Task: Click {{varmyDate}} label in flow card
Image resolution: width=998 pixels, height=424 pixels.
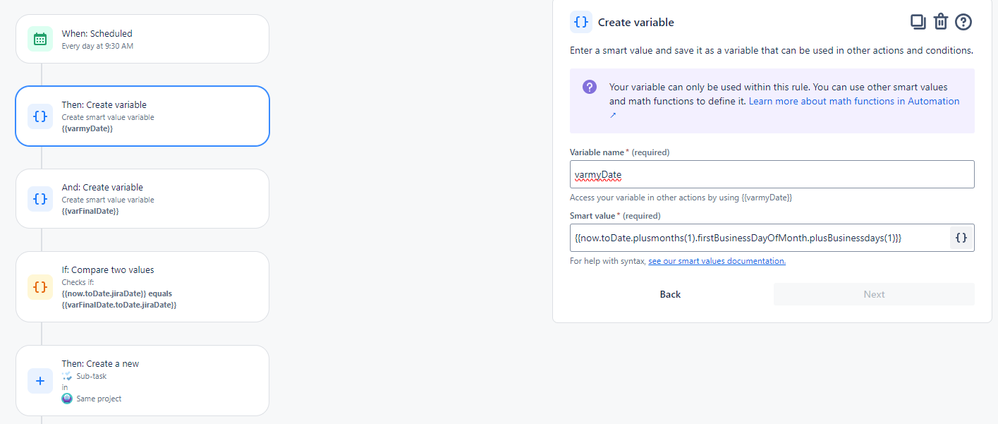Action: pyautogui.click(x=87, y=129)
